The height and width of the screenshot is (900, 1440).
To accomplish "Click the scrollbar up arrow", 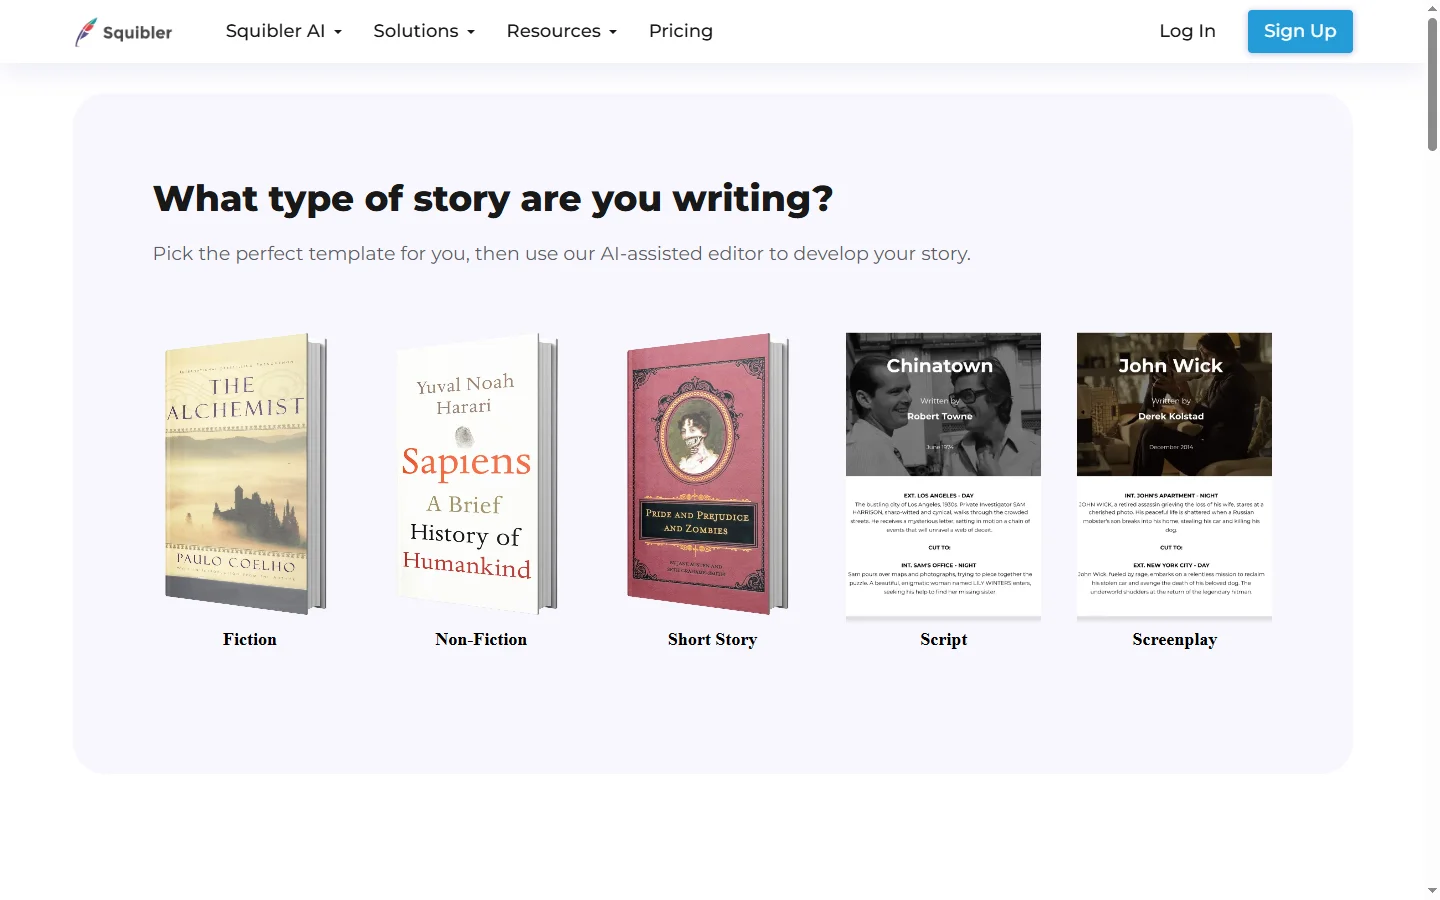I will pos(1432,8).
